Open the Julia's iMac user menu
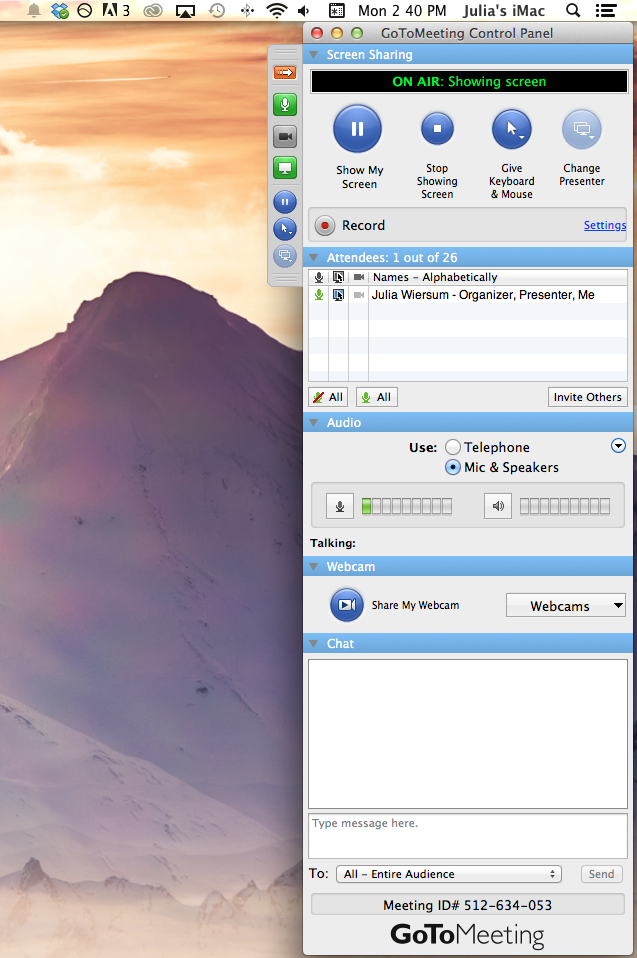This screenshot has width=637, height=958. [504, 10]
